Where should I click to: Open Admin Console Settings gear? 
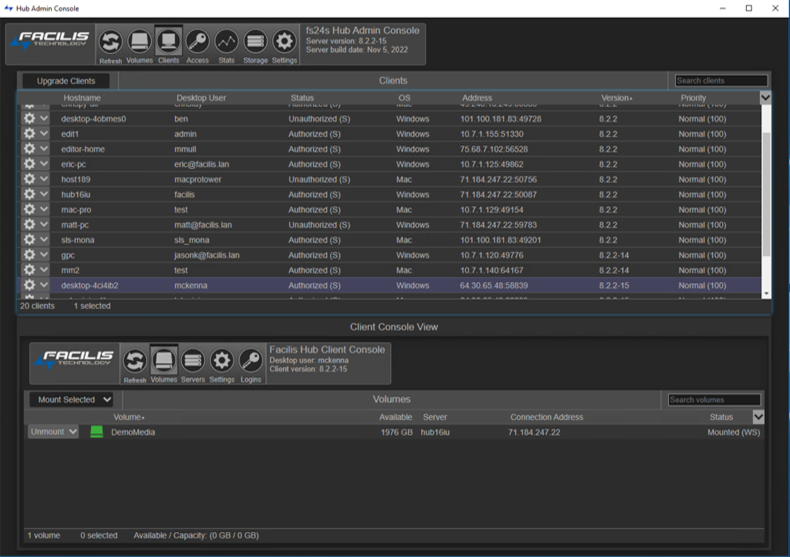[x=284, y=42]
